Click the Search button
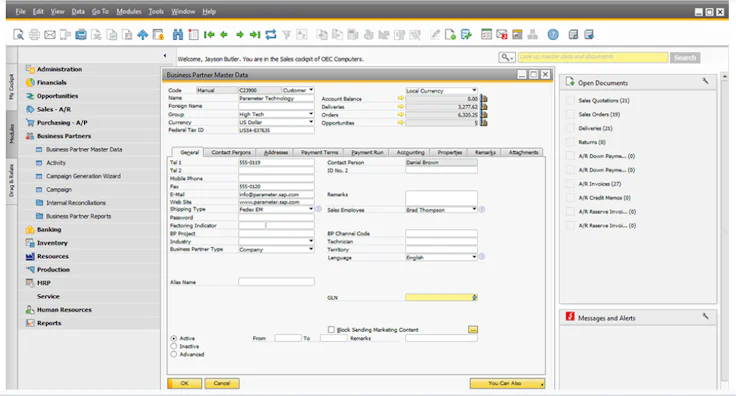 (x=685, y=58)
